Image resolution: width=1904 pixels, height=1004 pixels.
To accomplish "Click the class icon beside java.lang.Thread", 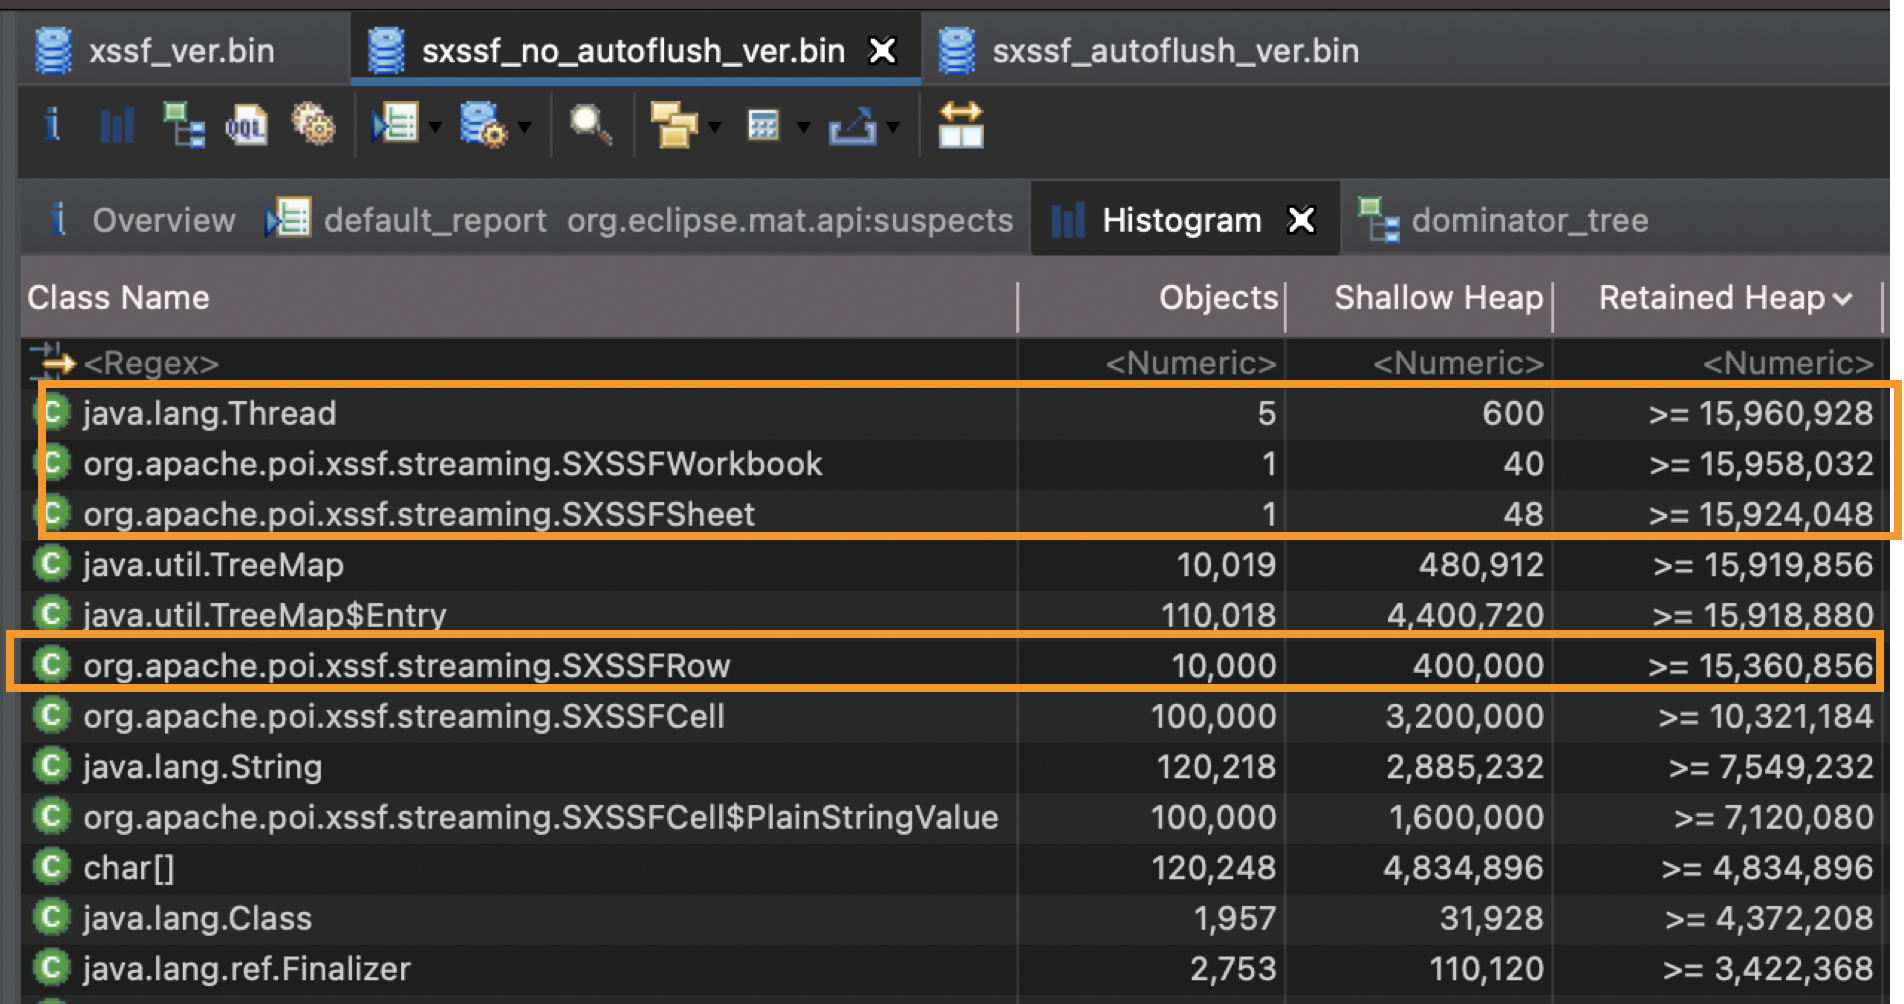I will [52, 412].
